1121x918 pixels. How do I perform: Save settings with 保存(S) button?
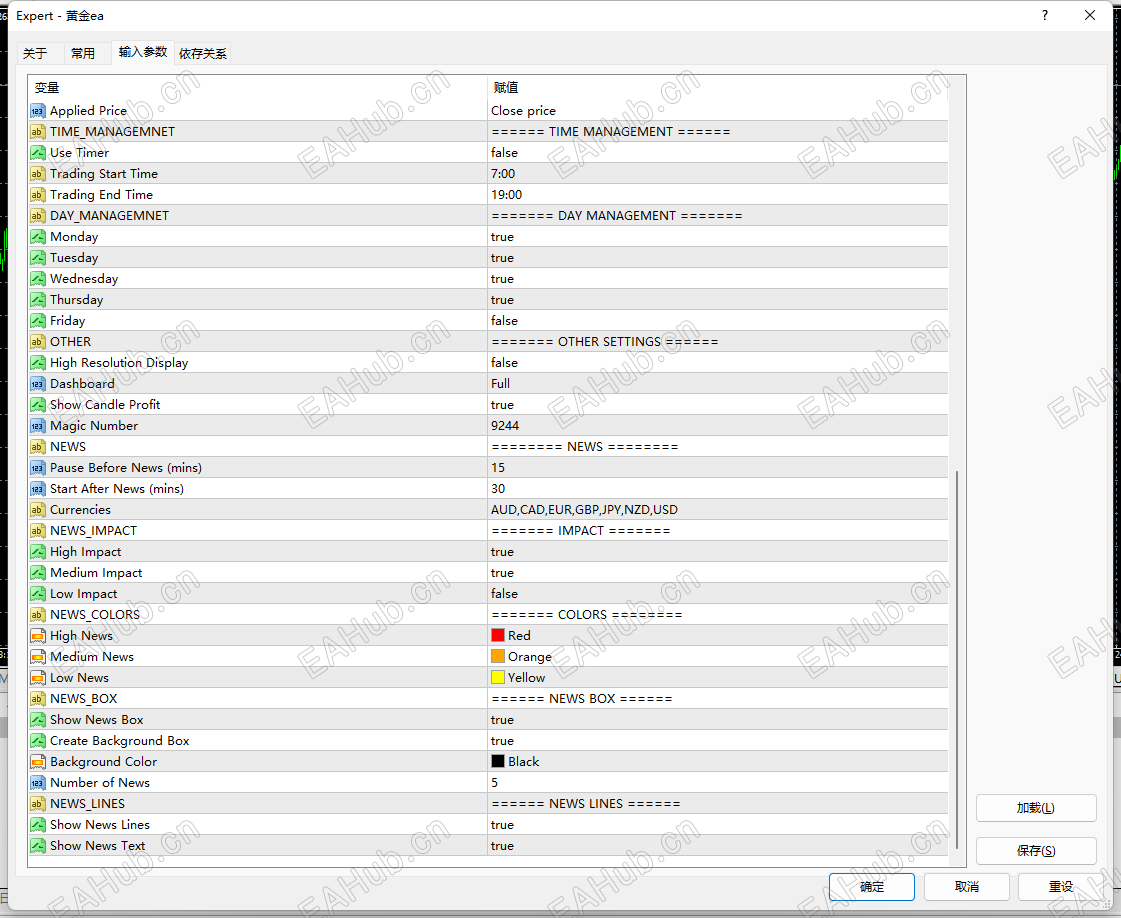coord(1036,851)
